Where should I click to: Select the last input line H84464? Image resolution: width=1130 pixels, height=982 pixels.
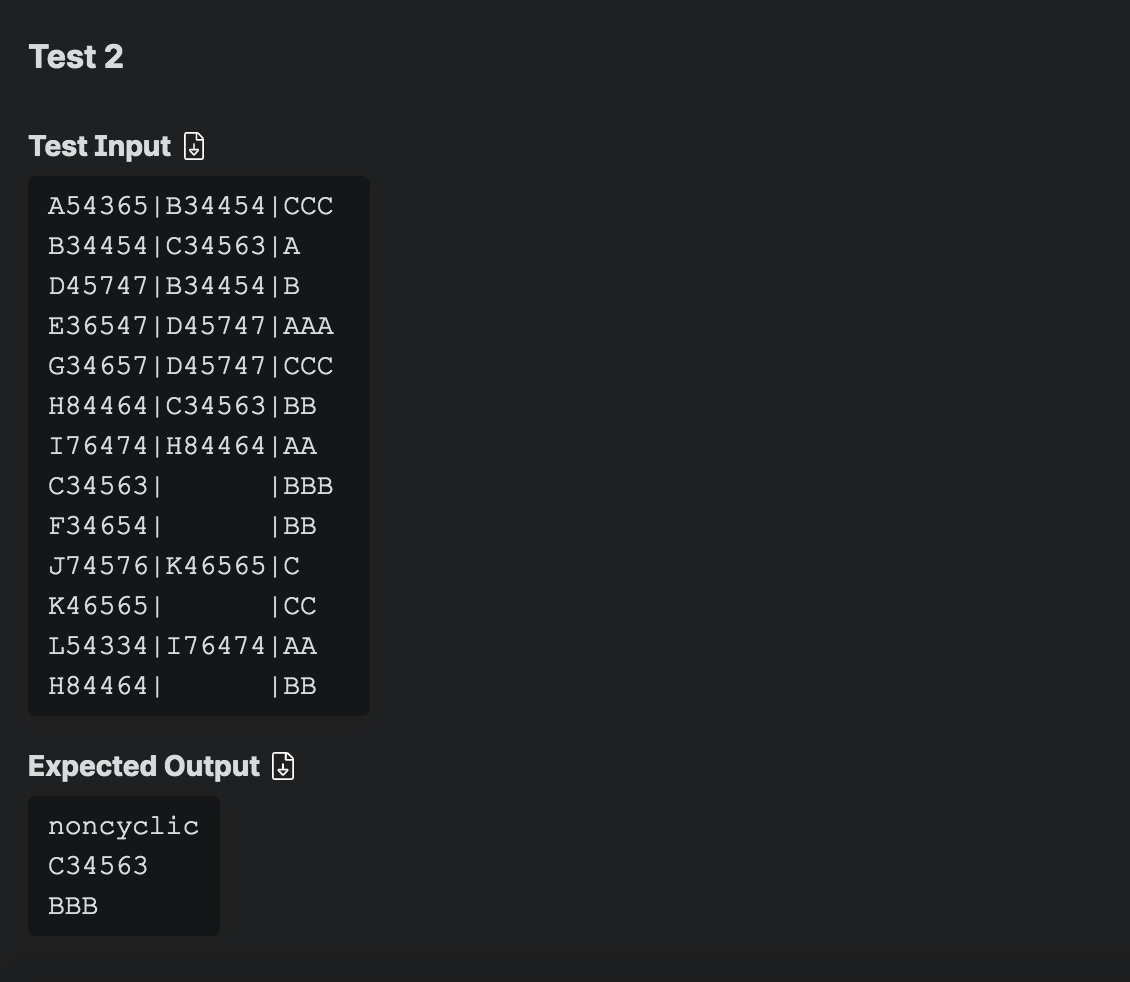point(182,686)
